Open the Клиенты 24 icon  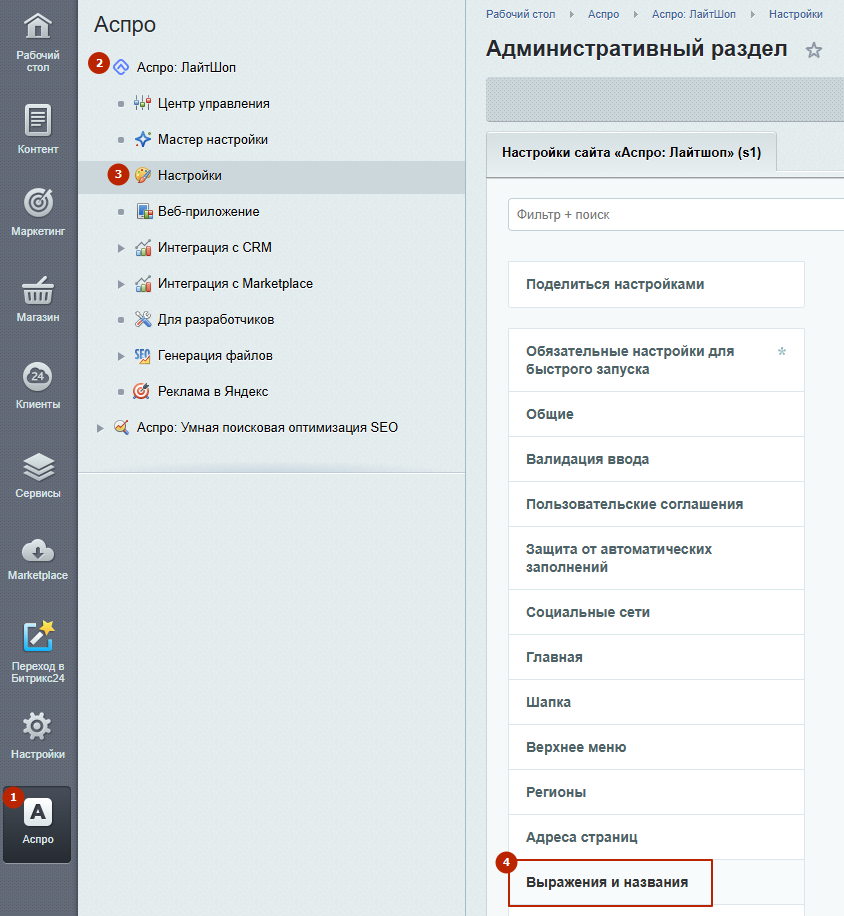click(x=37, y=377)
